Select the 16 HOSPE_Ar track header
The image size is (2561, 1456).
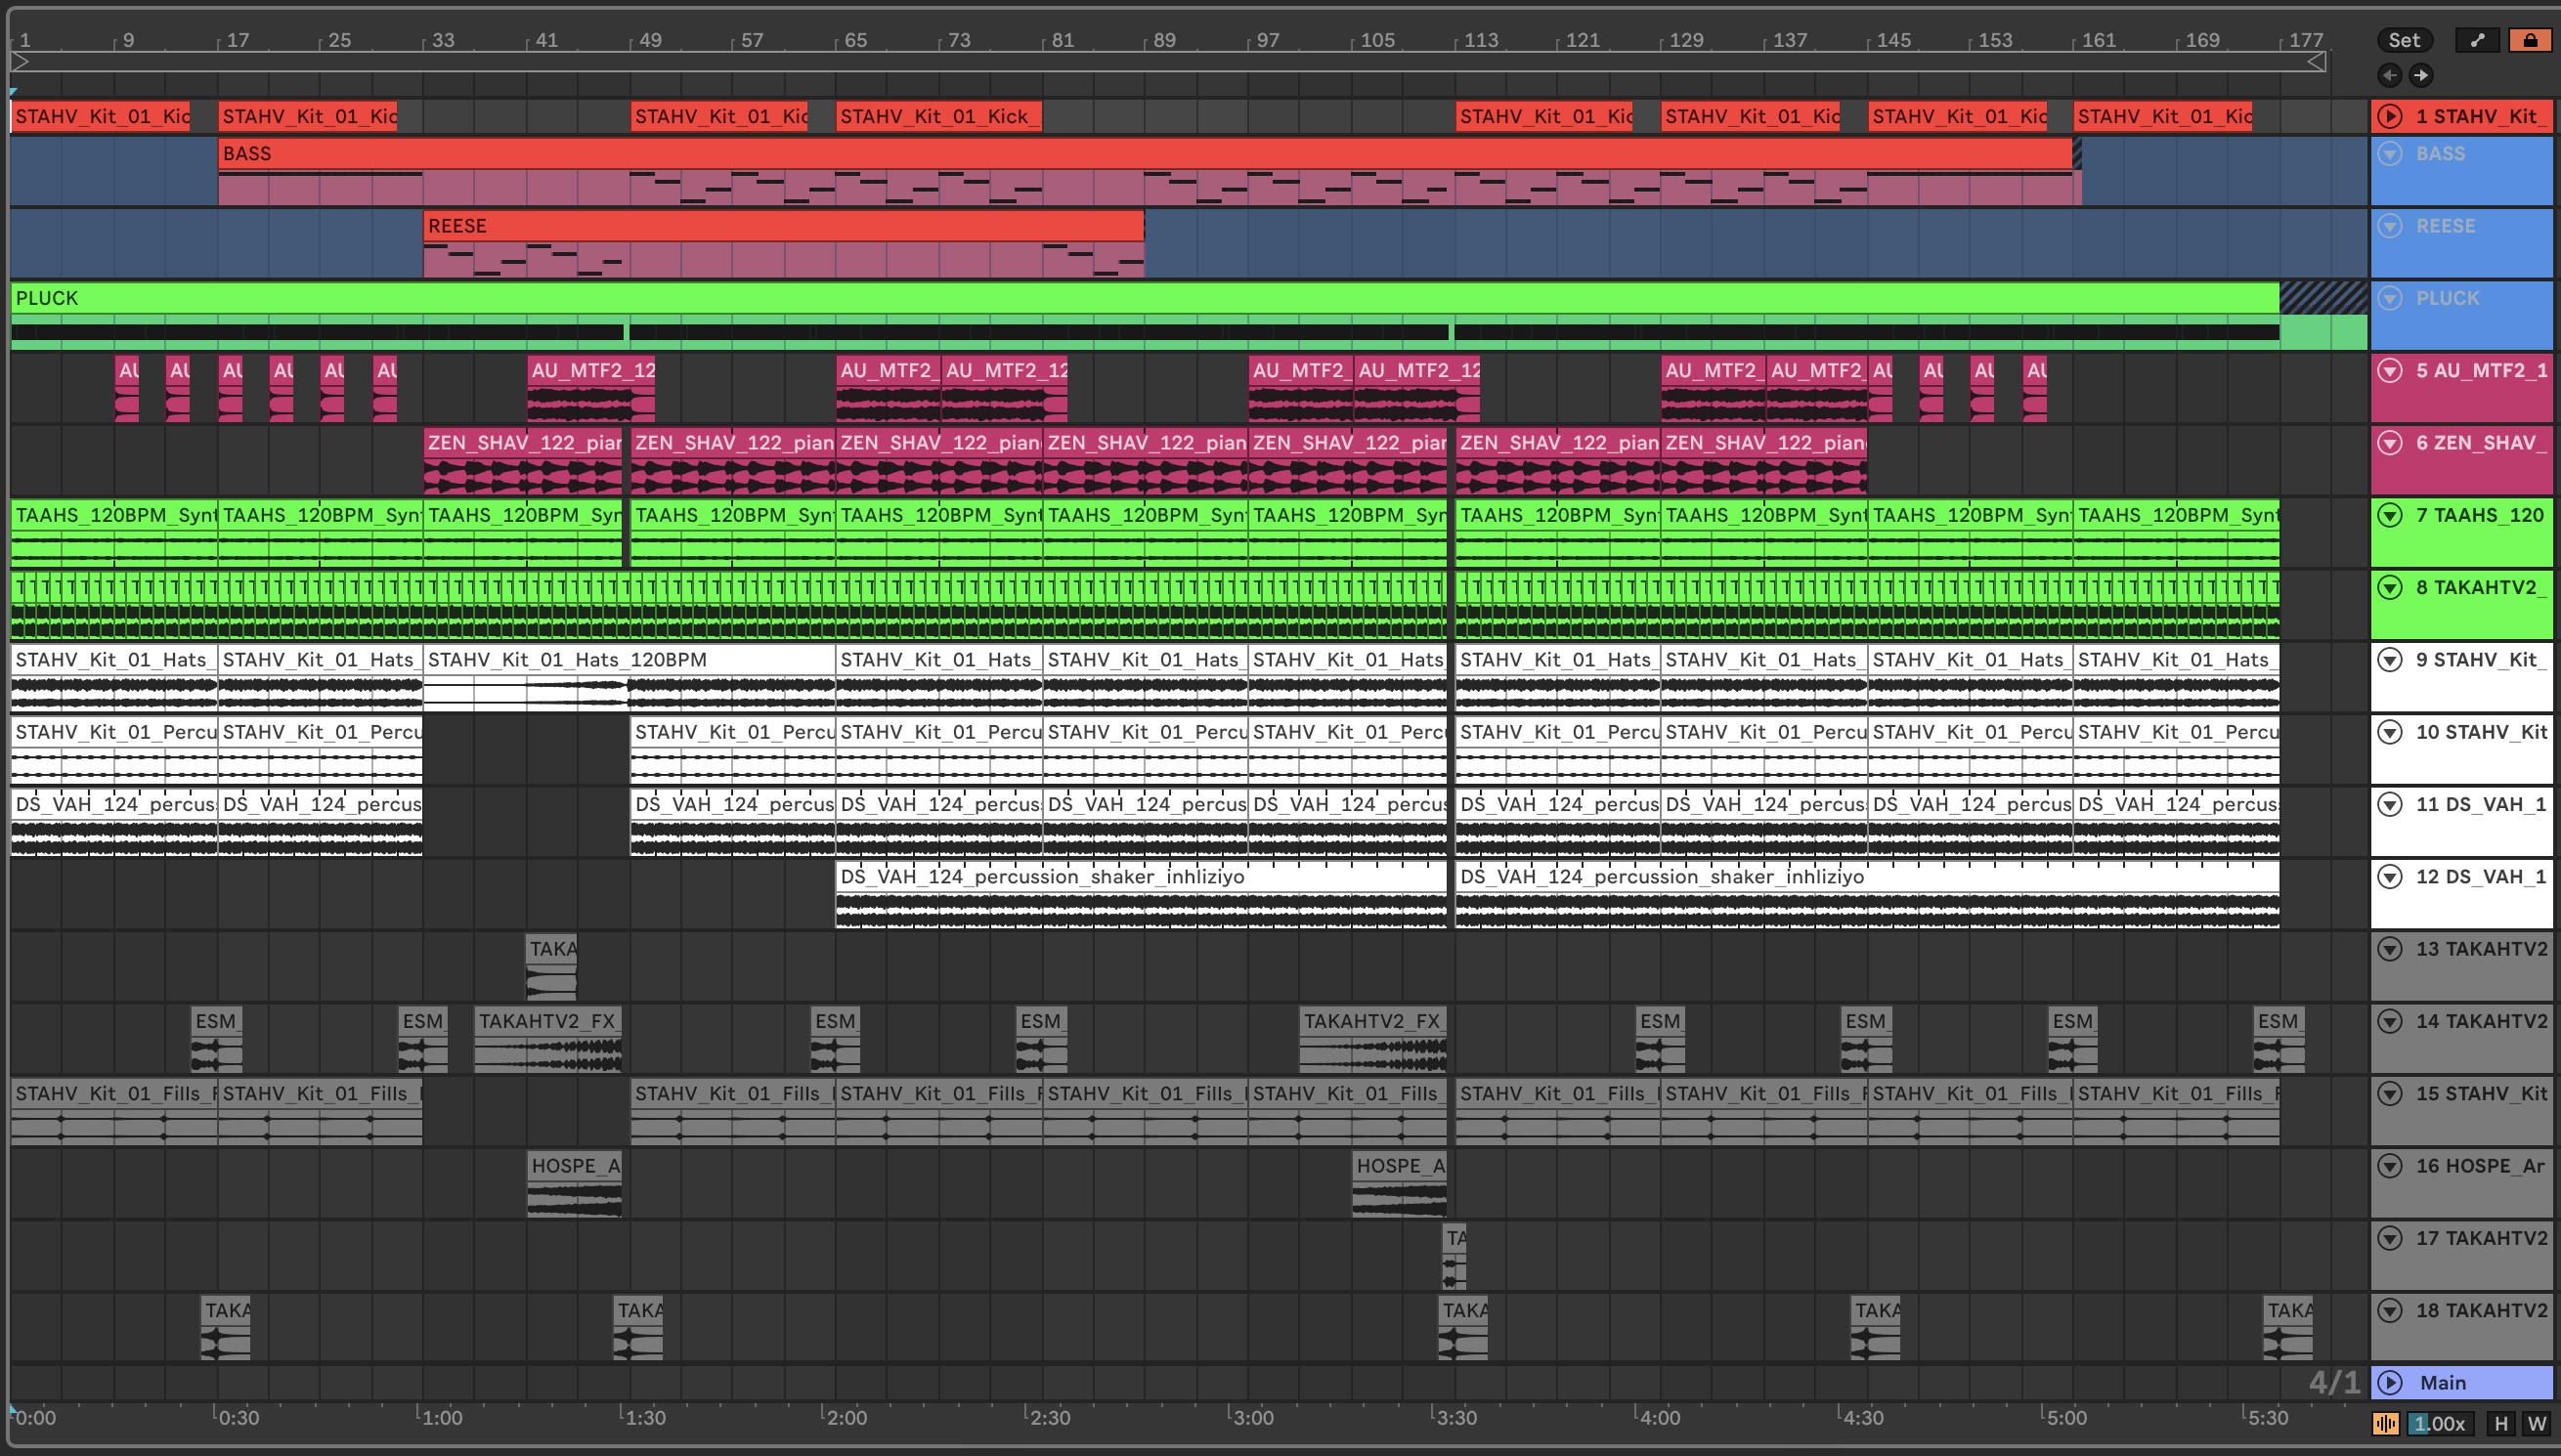[2480, 1166]
